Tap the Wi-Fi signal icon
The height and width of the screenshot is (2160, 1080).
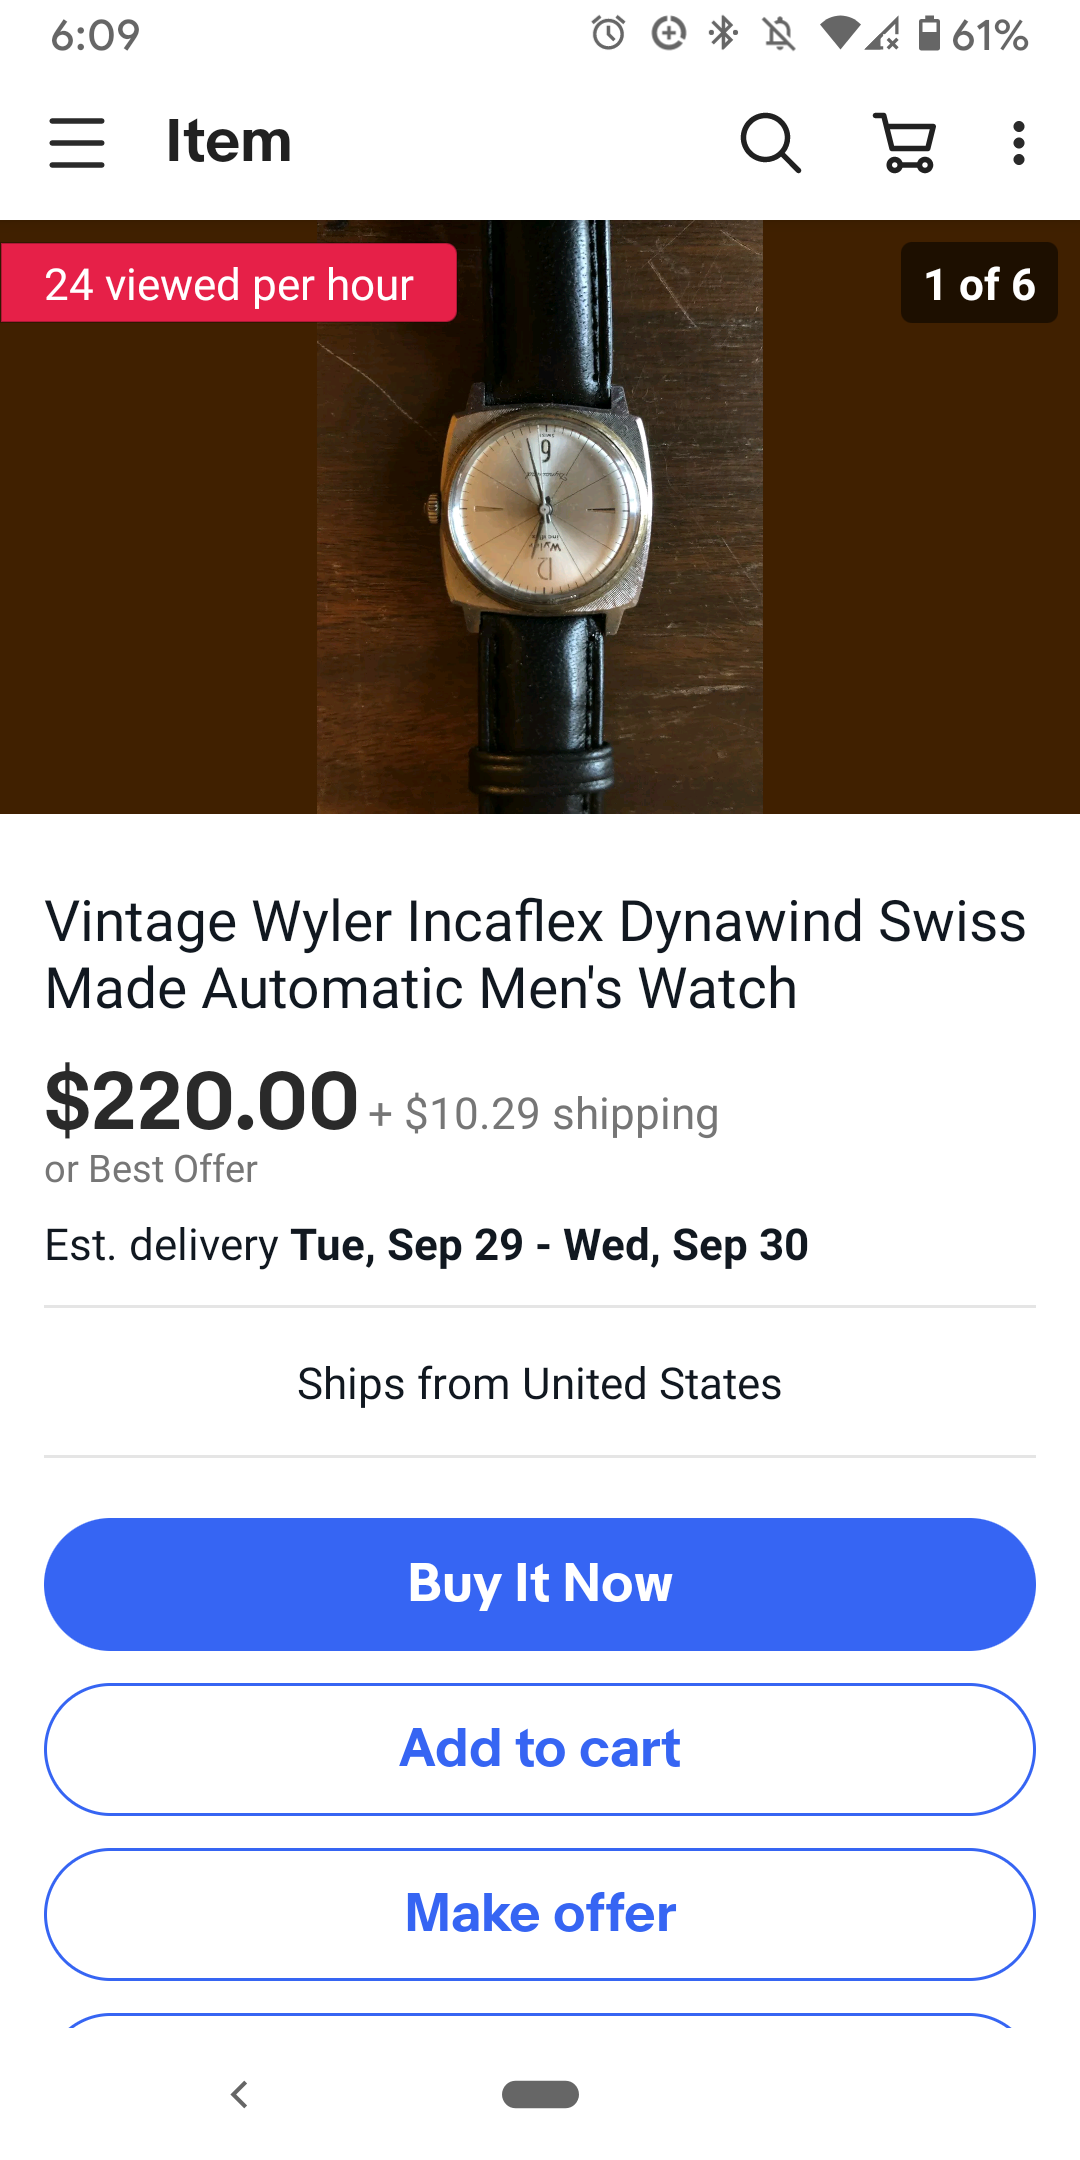839,34
